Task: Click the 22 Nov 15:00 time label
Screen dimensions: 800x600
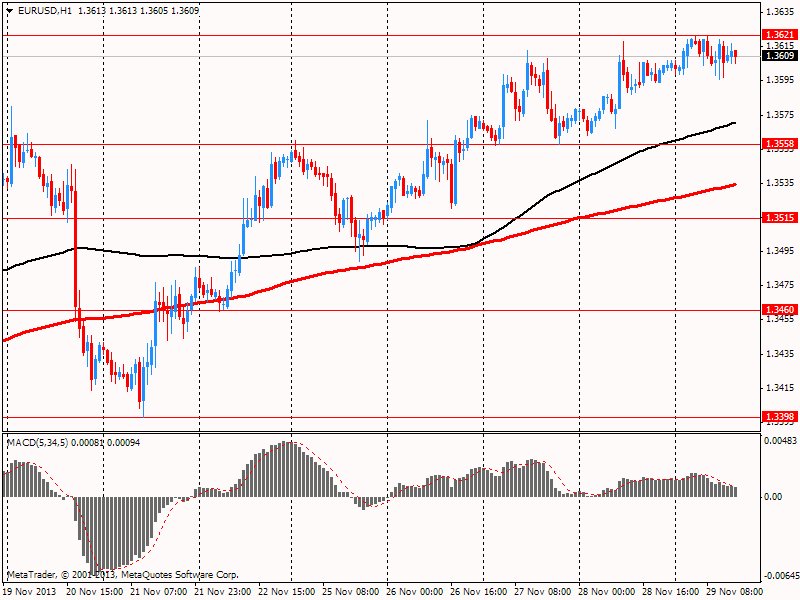Action: (x=287, y=592)
